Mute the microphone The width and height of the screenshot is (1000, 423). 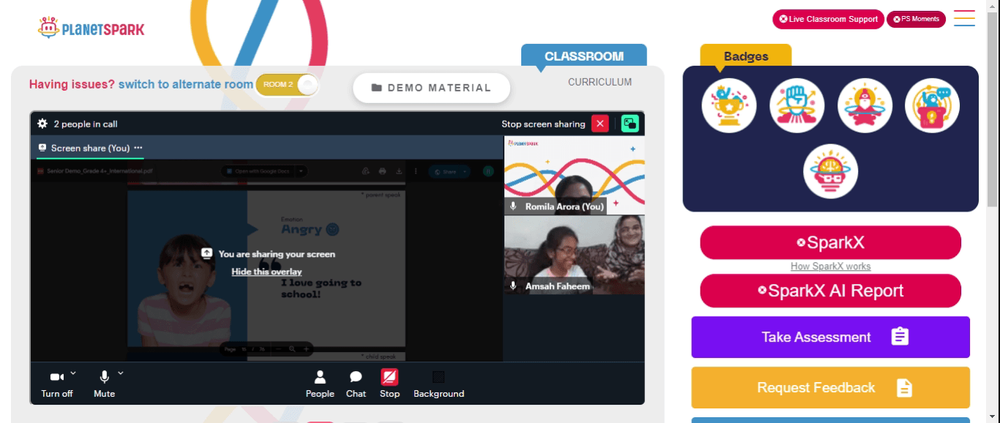(104, 384)
